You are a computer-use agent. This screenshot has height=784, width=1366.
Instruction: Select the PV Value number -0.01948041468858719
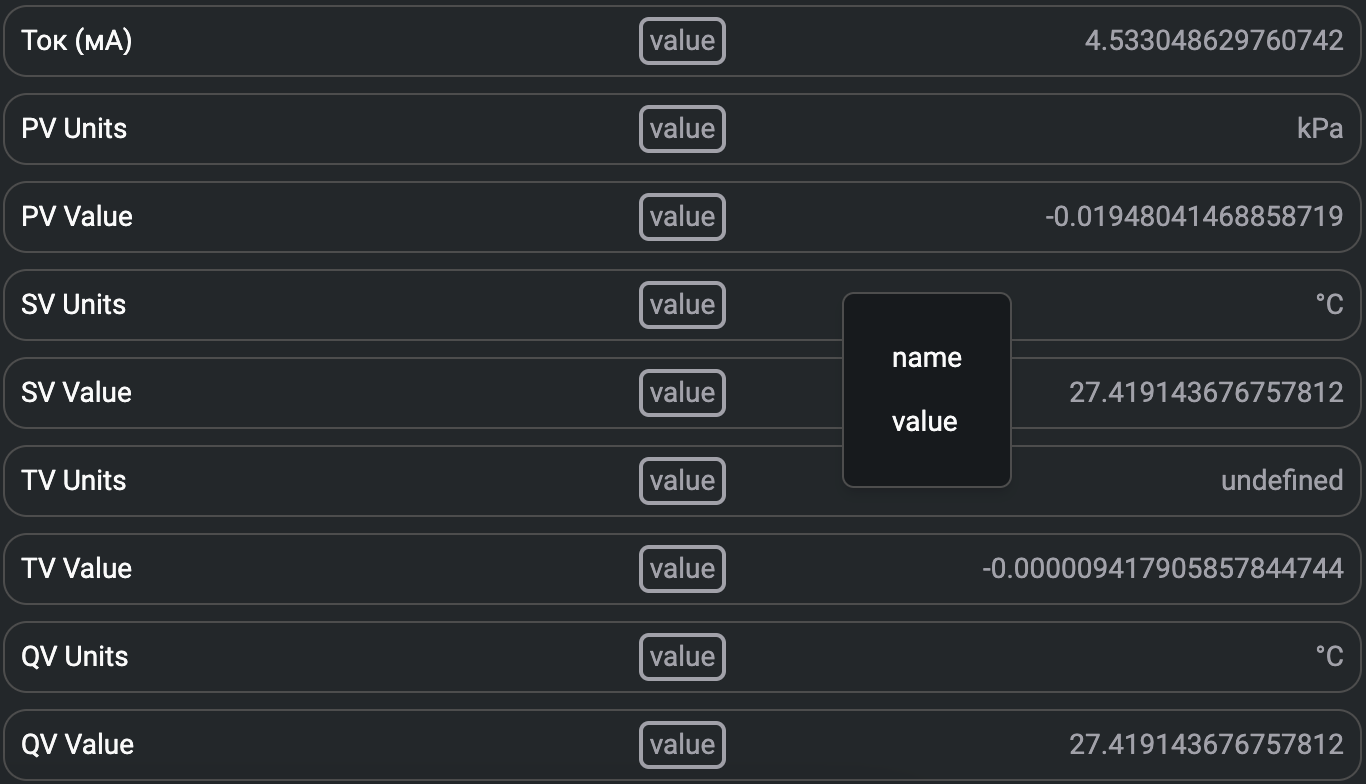(x=1194, y=217)
